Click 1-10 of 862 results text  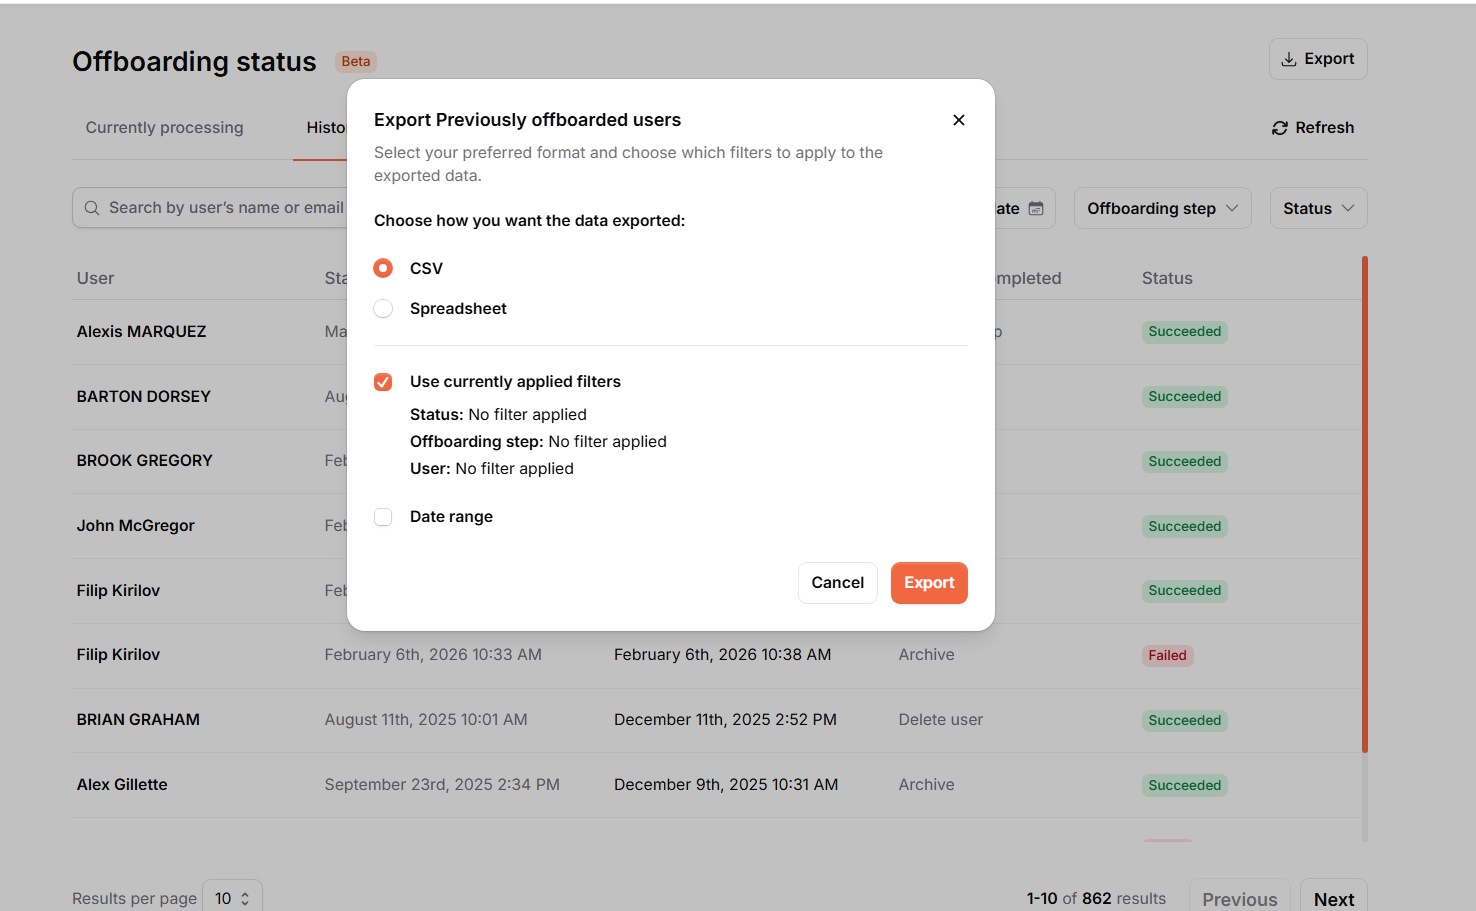click(x=1096, y=899)
